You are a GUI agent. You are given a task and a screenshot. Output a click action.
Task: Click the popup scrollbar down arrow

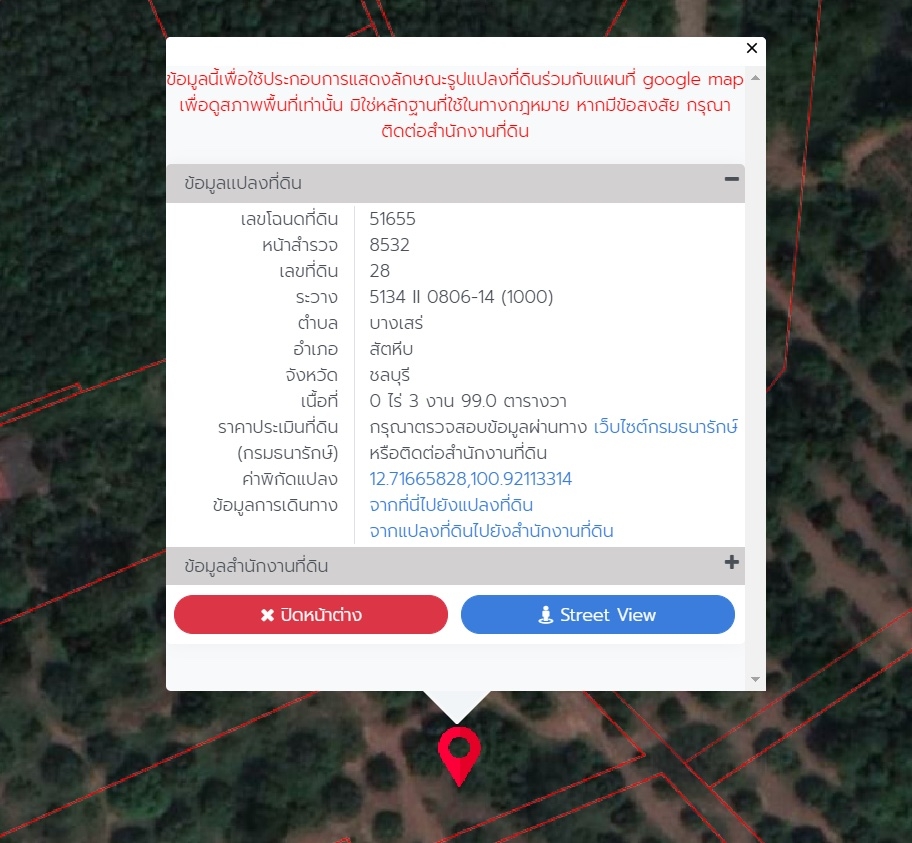[755, 679]
